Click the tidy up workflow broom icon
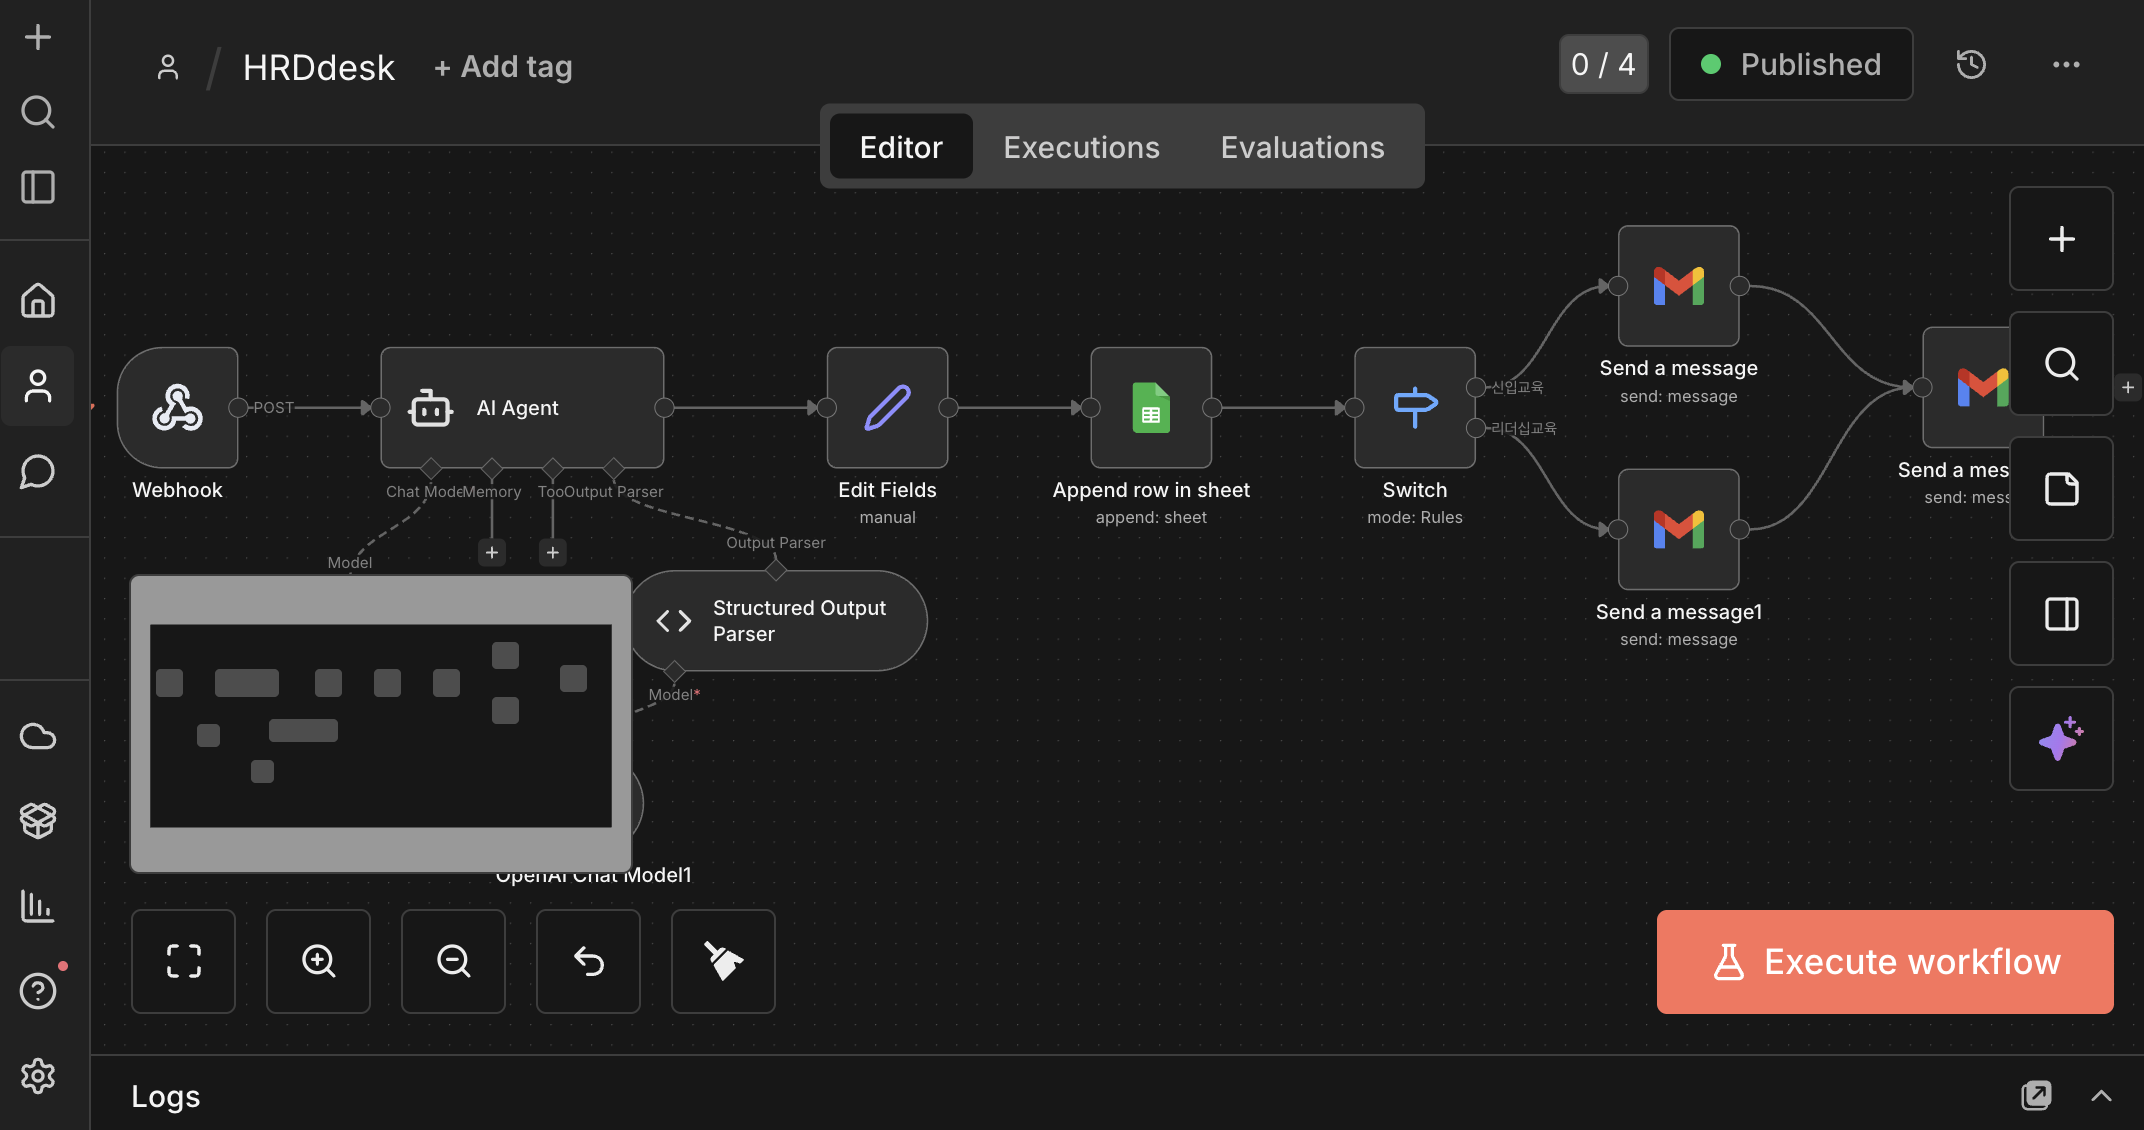The image size is (2144, 1130). point(723,961)
